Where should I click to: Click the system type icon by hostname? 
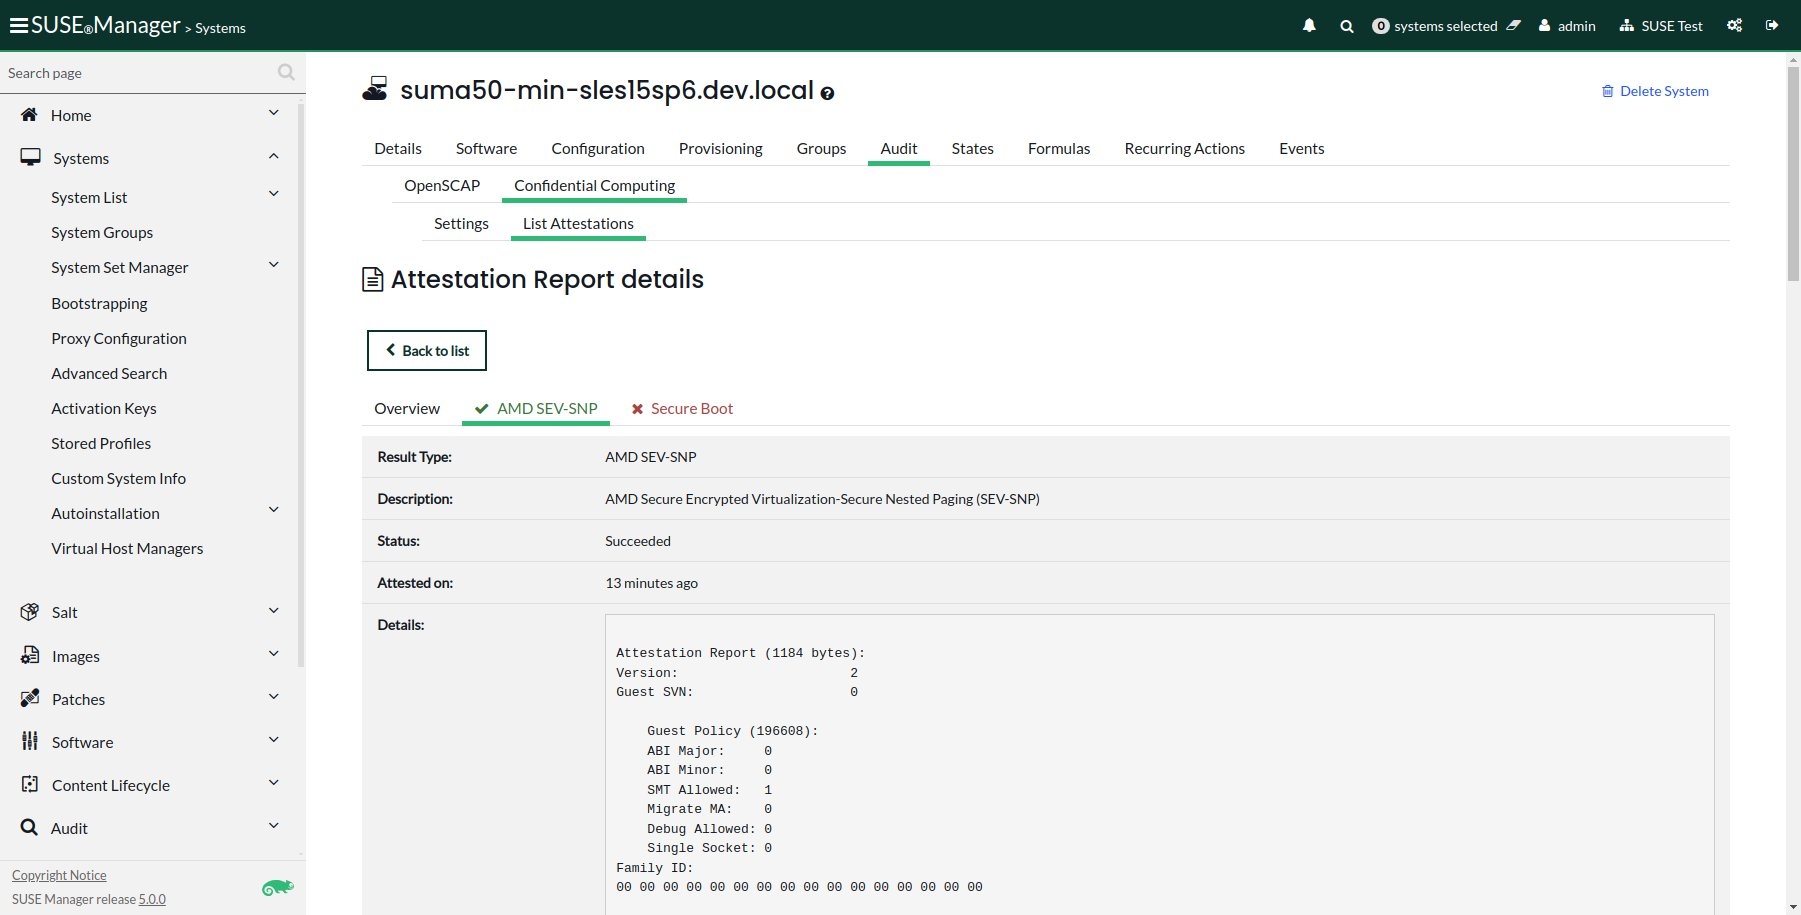pyautogui.click(x=375, y=88)
